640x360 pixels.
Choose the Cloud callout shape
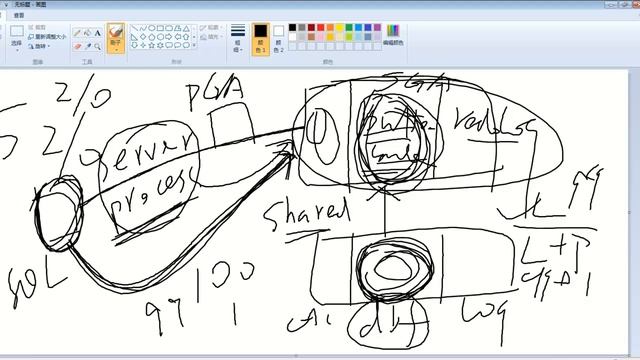(x=186, y=45)
